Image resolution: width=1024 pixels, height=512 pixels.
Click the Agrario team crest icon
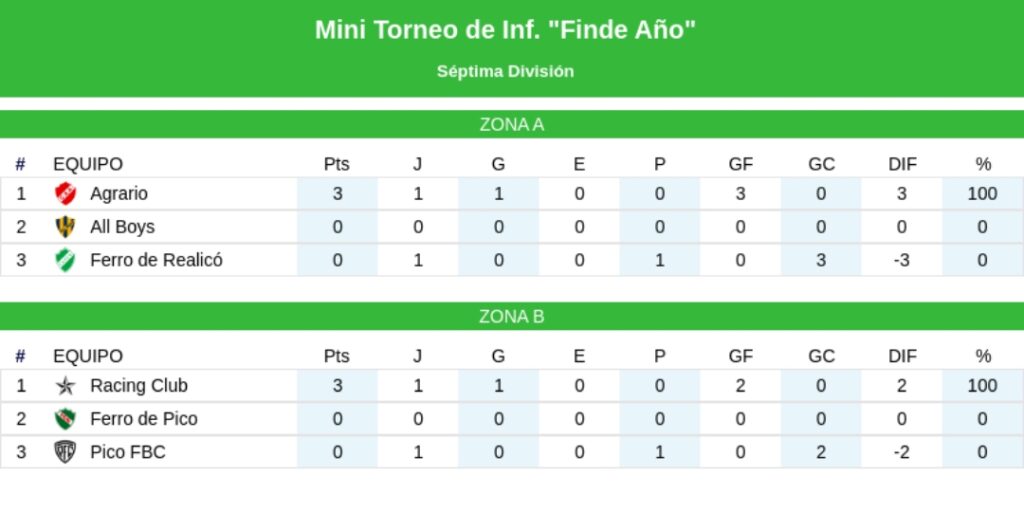(x=65, y=194)
